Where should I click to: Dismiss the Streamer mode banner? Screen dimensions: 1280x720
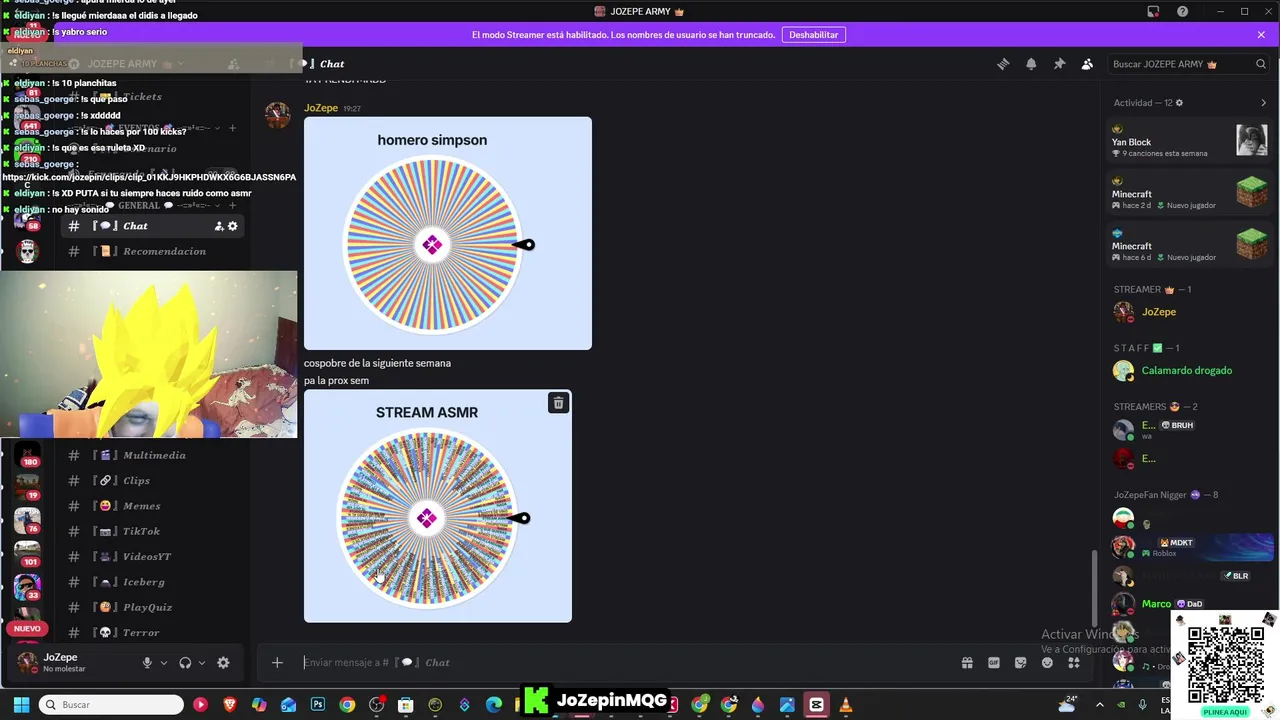point(1261,34)
